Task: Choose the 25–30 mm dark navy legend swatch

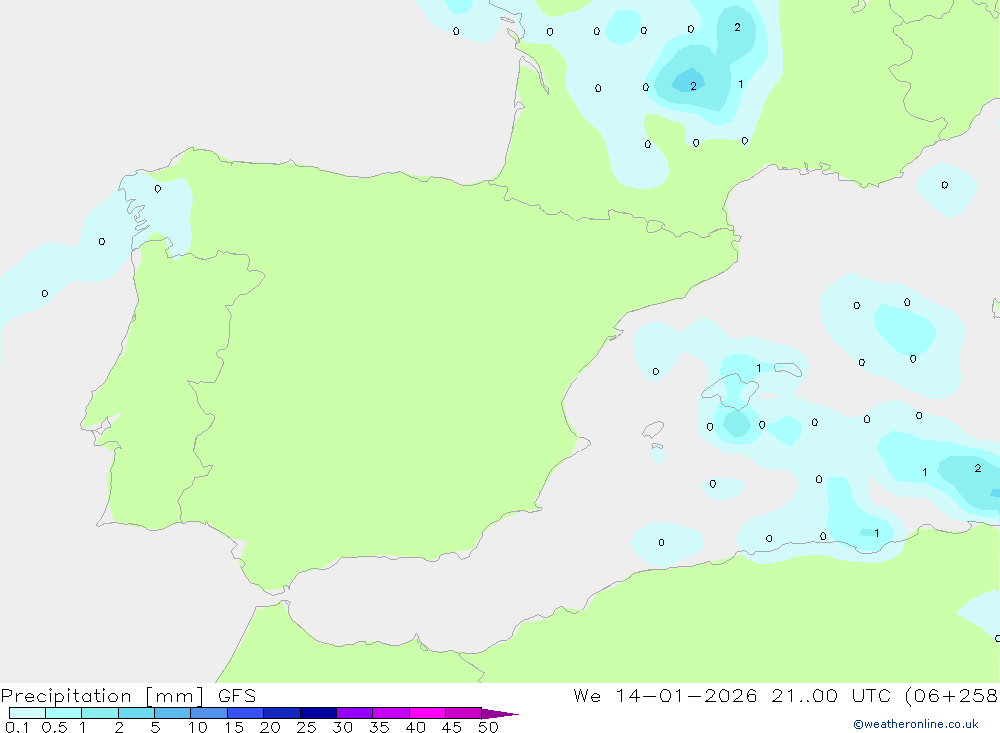Action: pos(318,713)
